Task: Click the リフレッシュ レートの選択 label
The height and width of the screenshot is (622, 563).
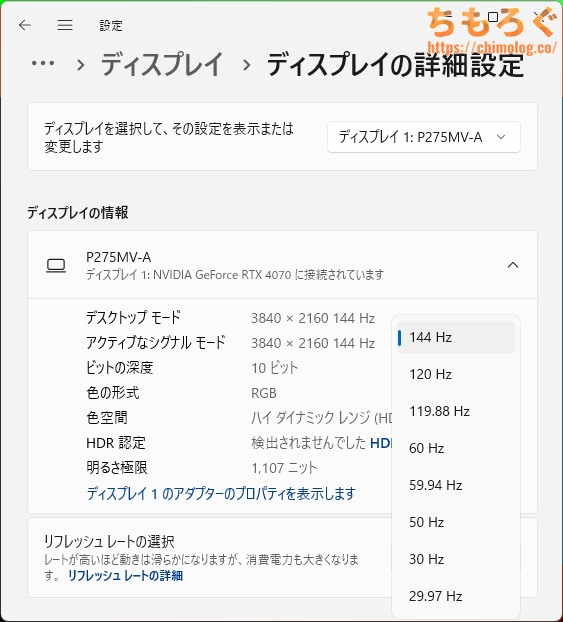Action: [x=109, y=541]
